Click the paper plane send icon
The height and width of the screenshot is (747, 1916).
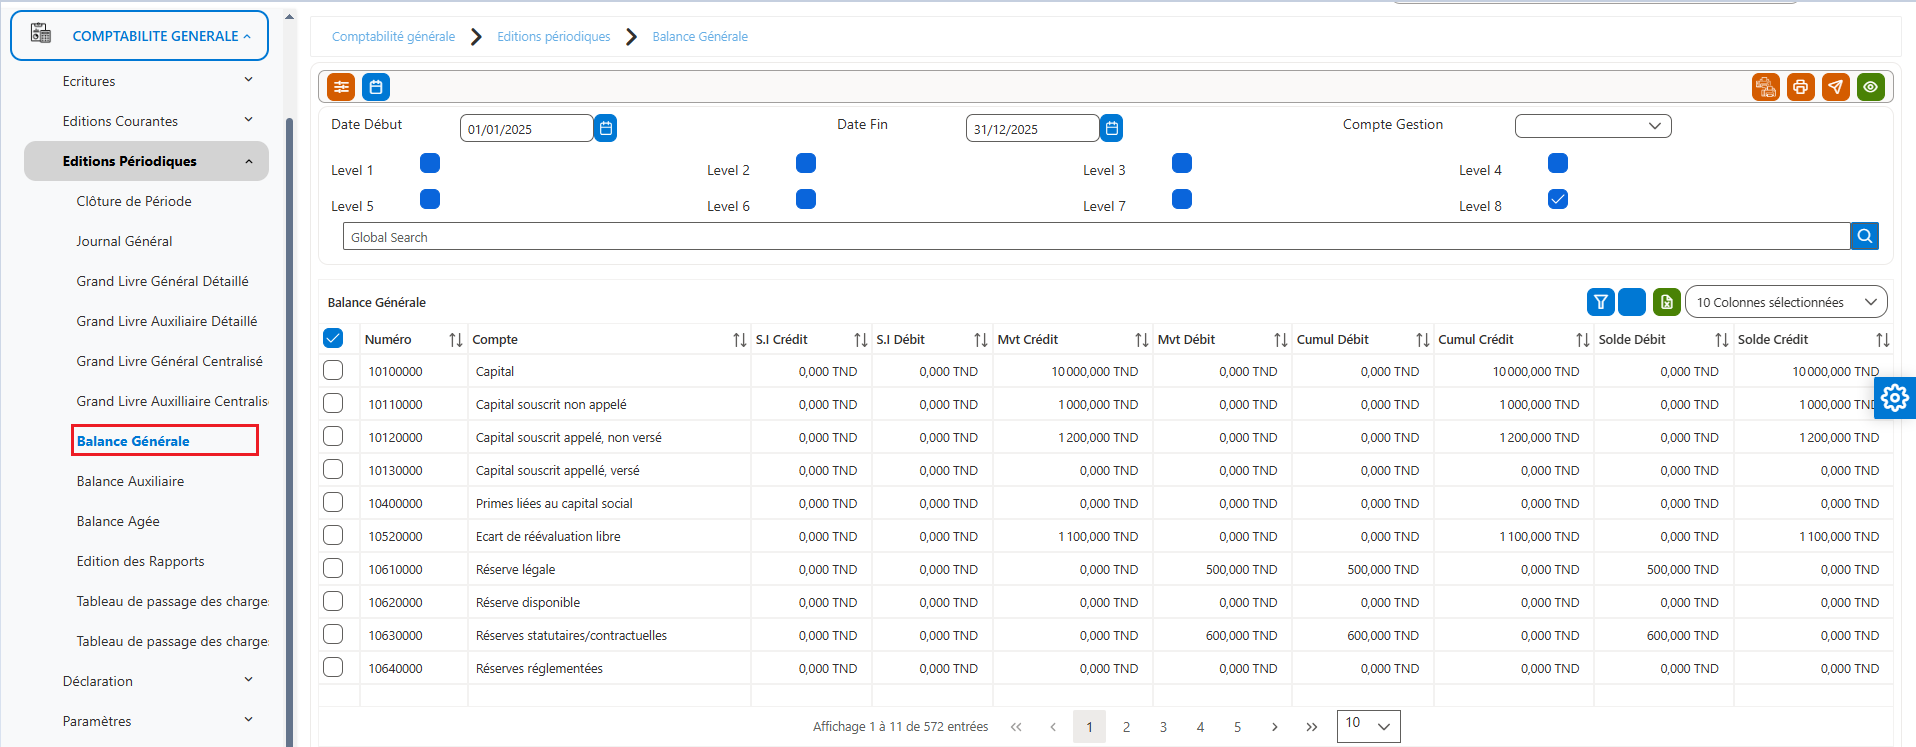(x=1835, y=87)
